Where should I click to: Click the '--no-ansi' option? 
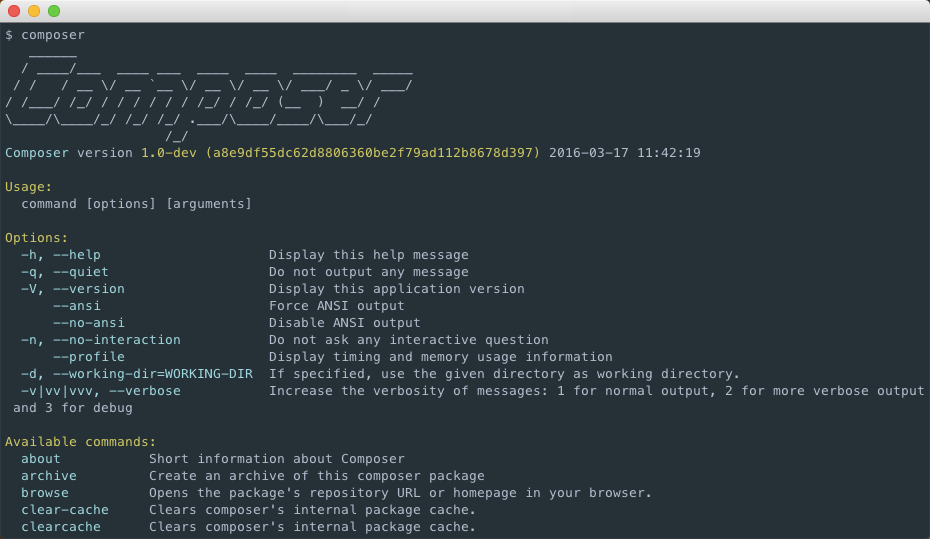(x=89, y=323)
